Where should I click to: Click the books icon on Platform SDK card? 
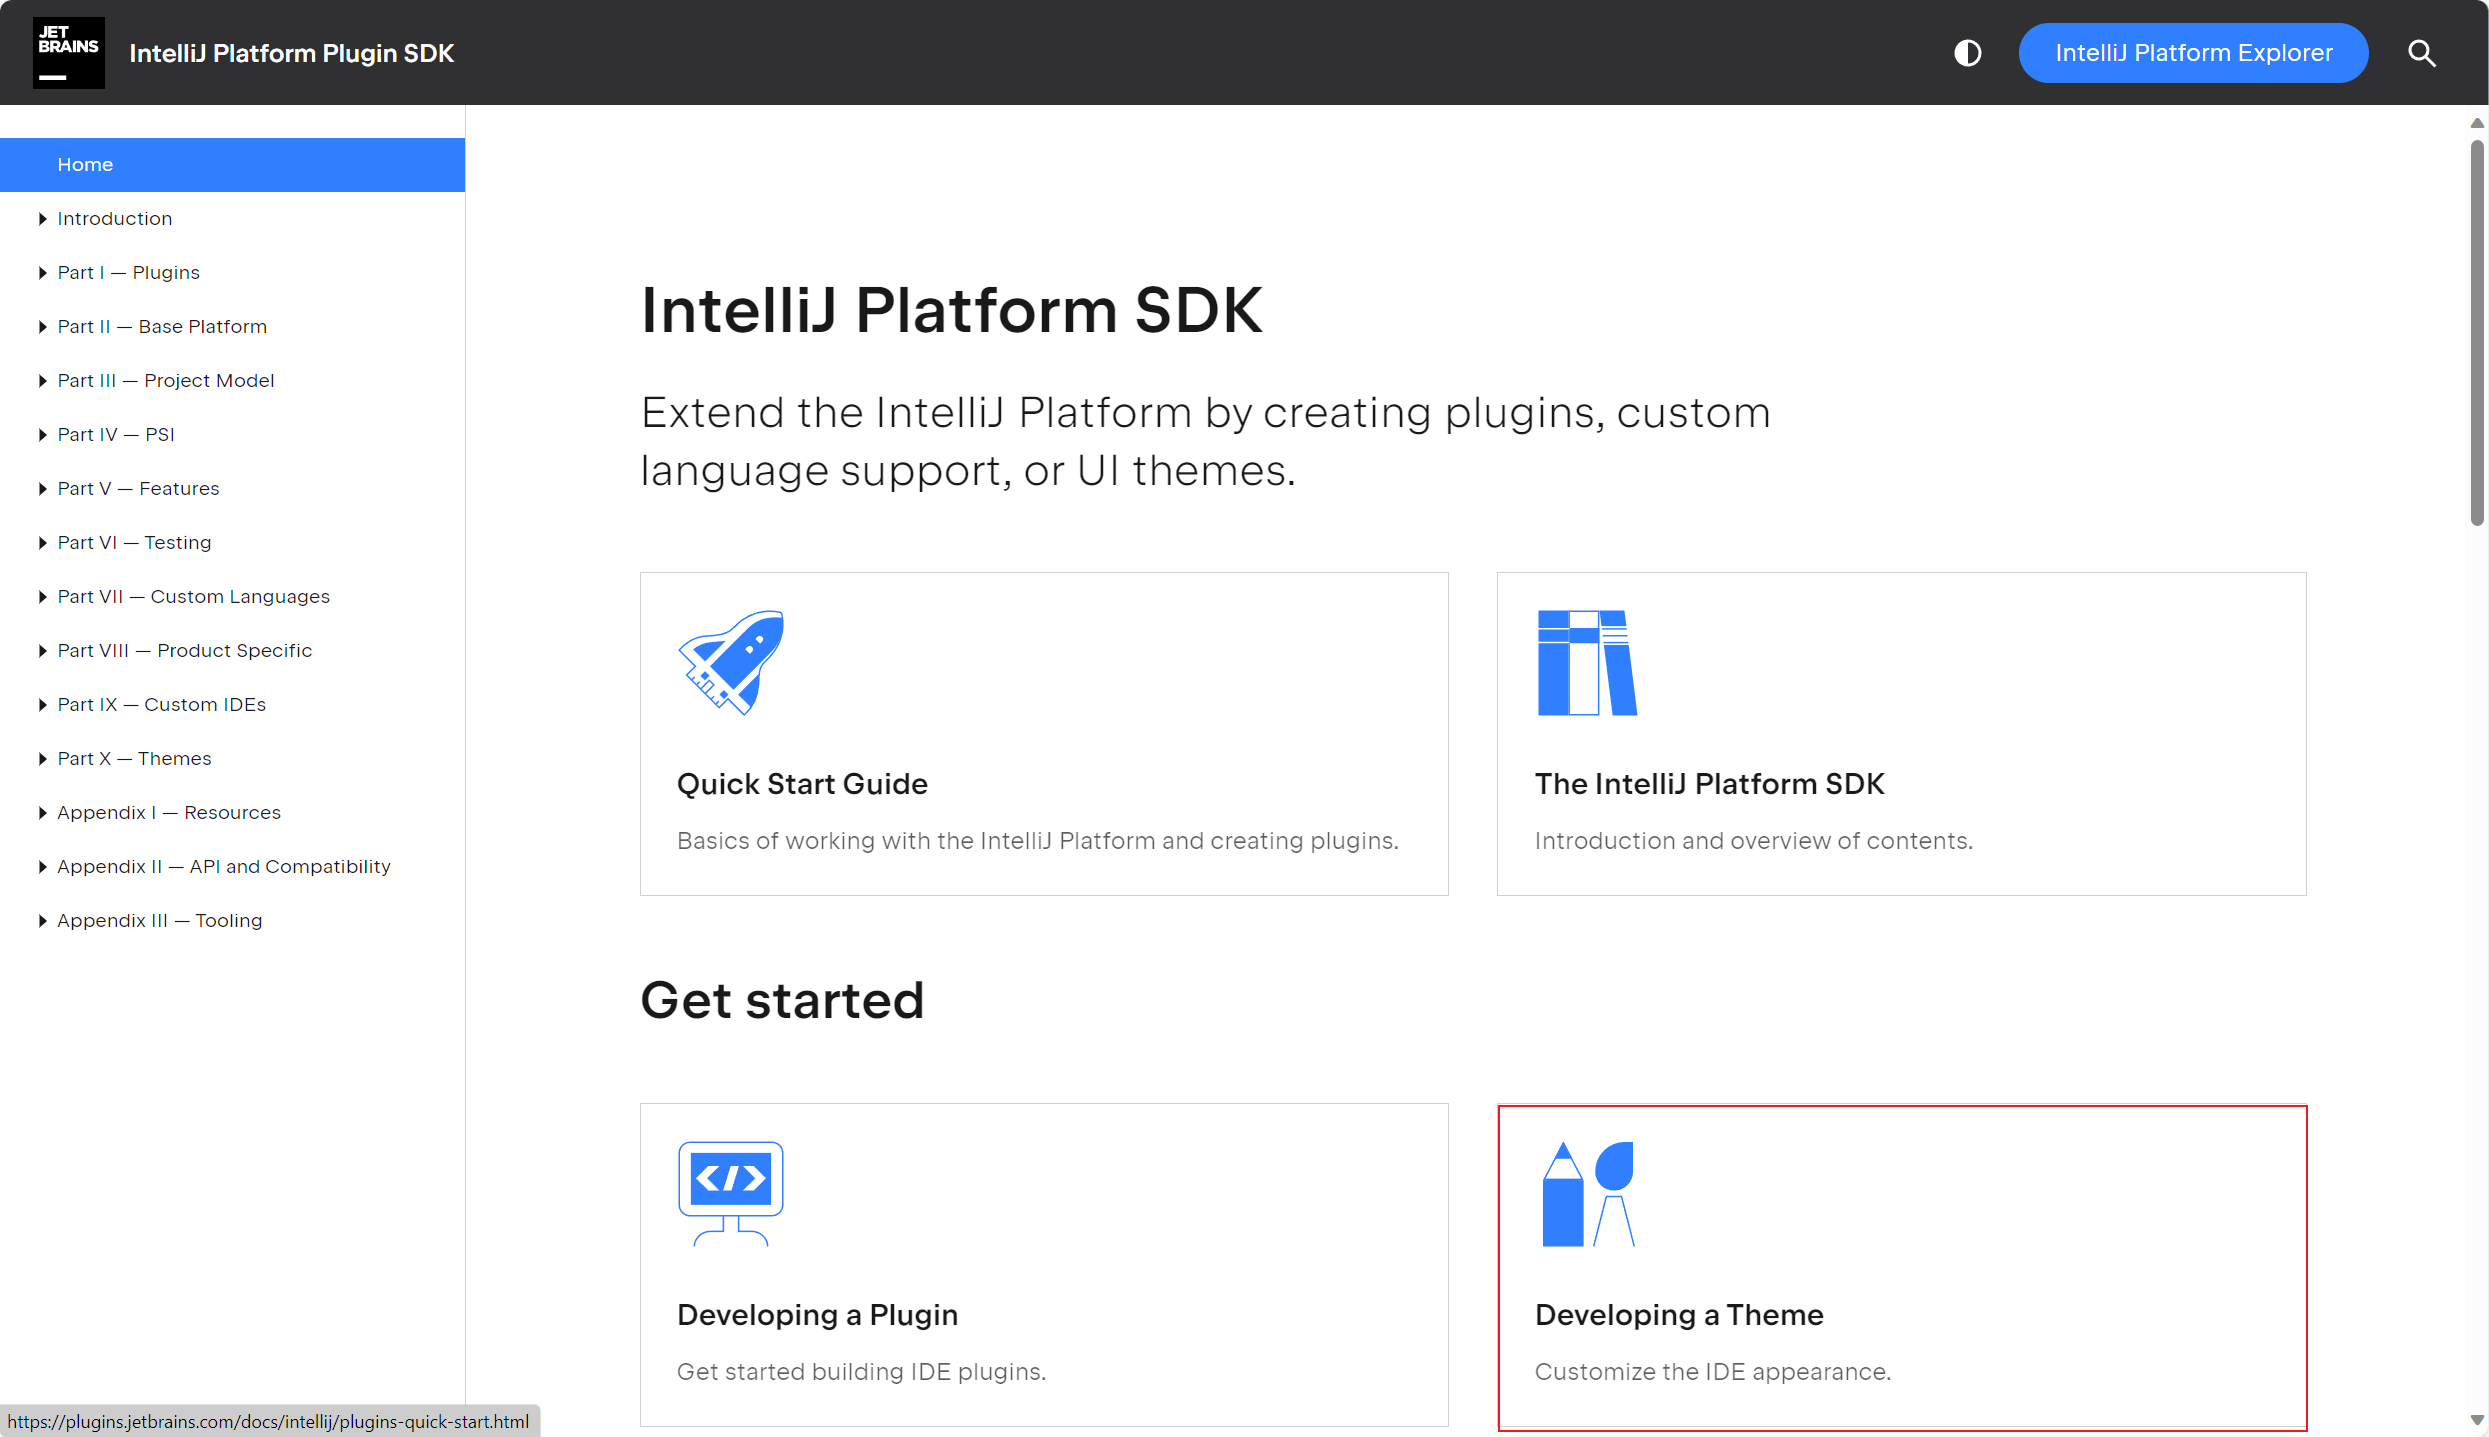pyautogui.click(x=1587, y=662)
